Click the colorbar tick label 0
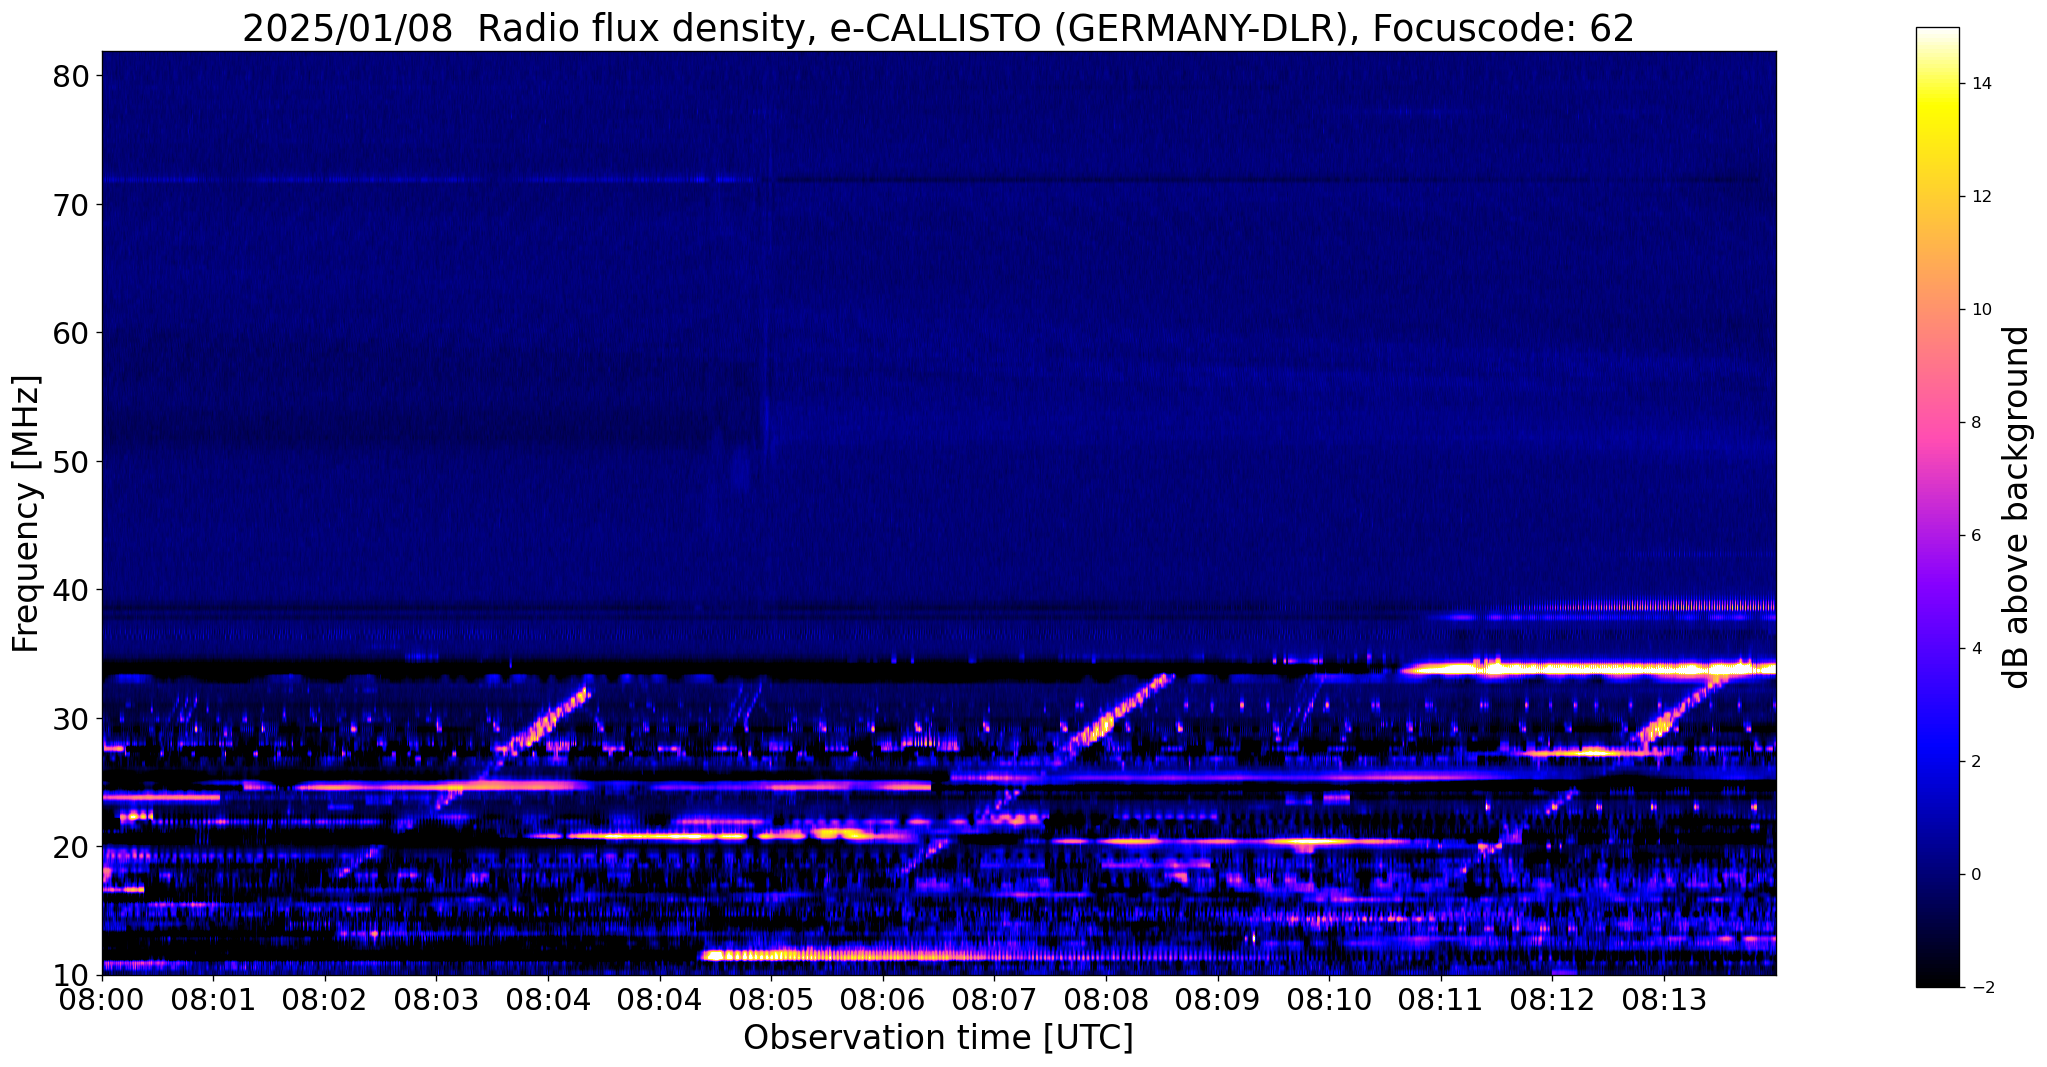2047x1067 pixels. (1976, 875)
